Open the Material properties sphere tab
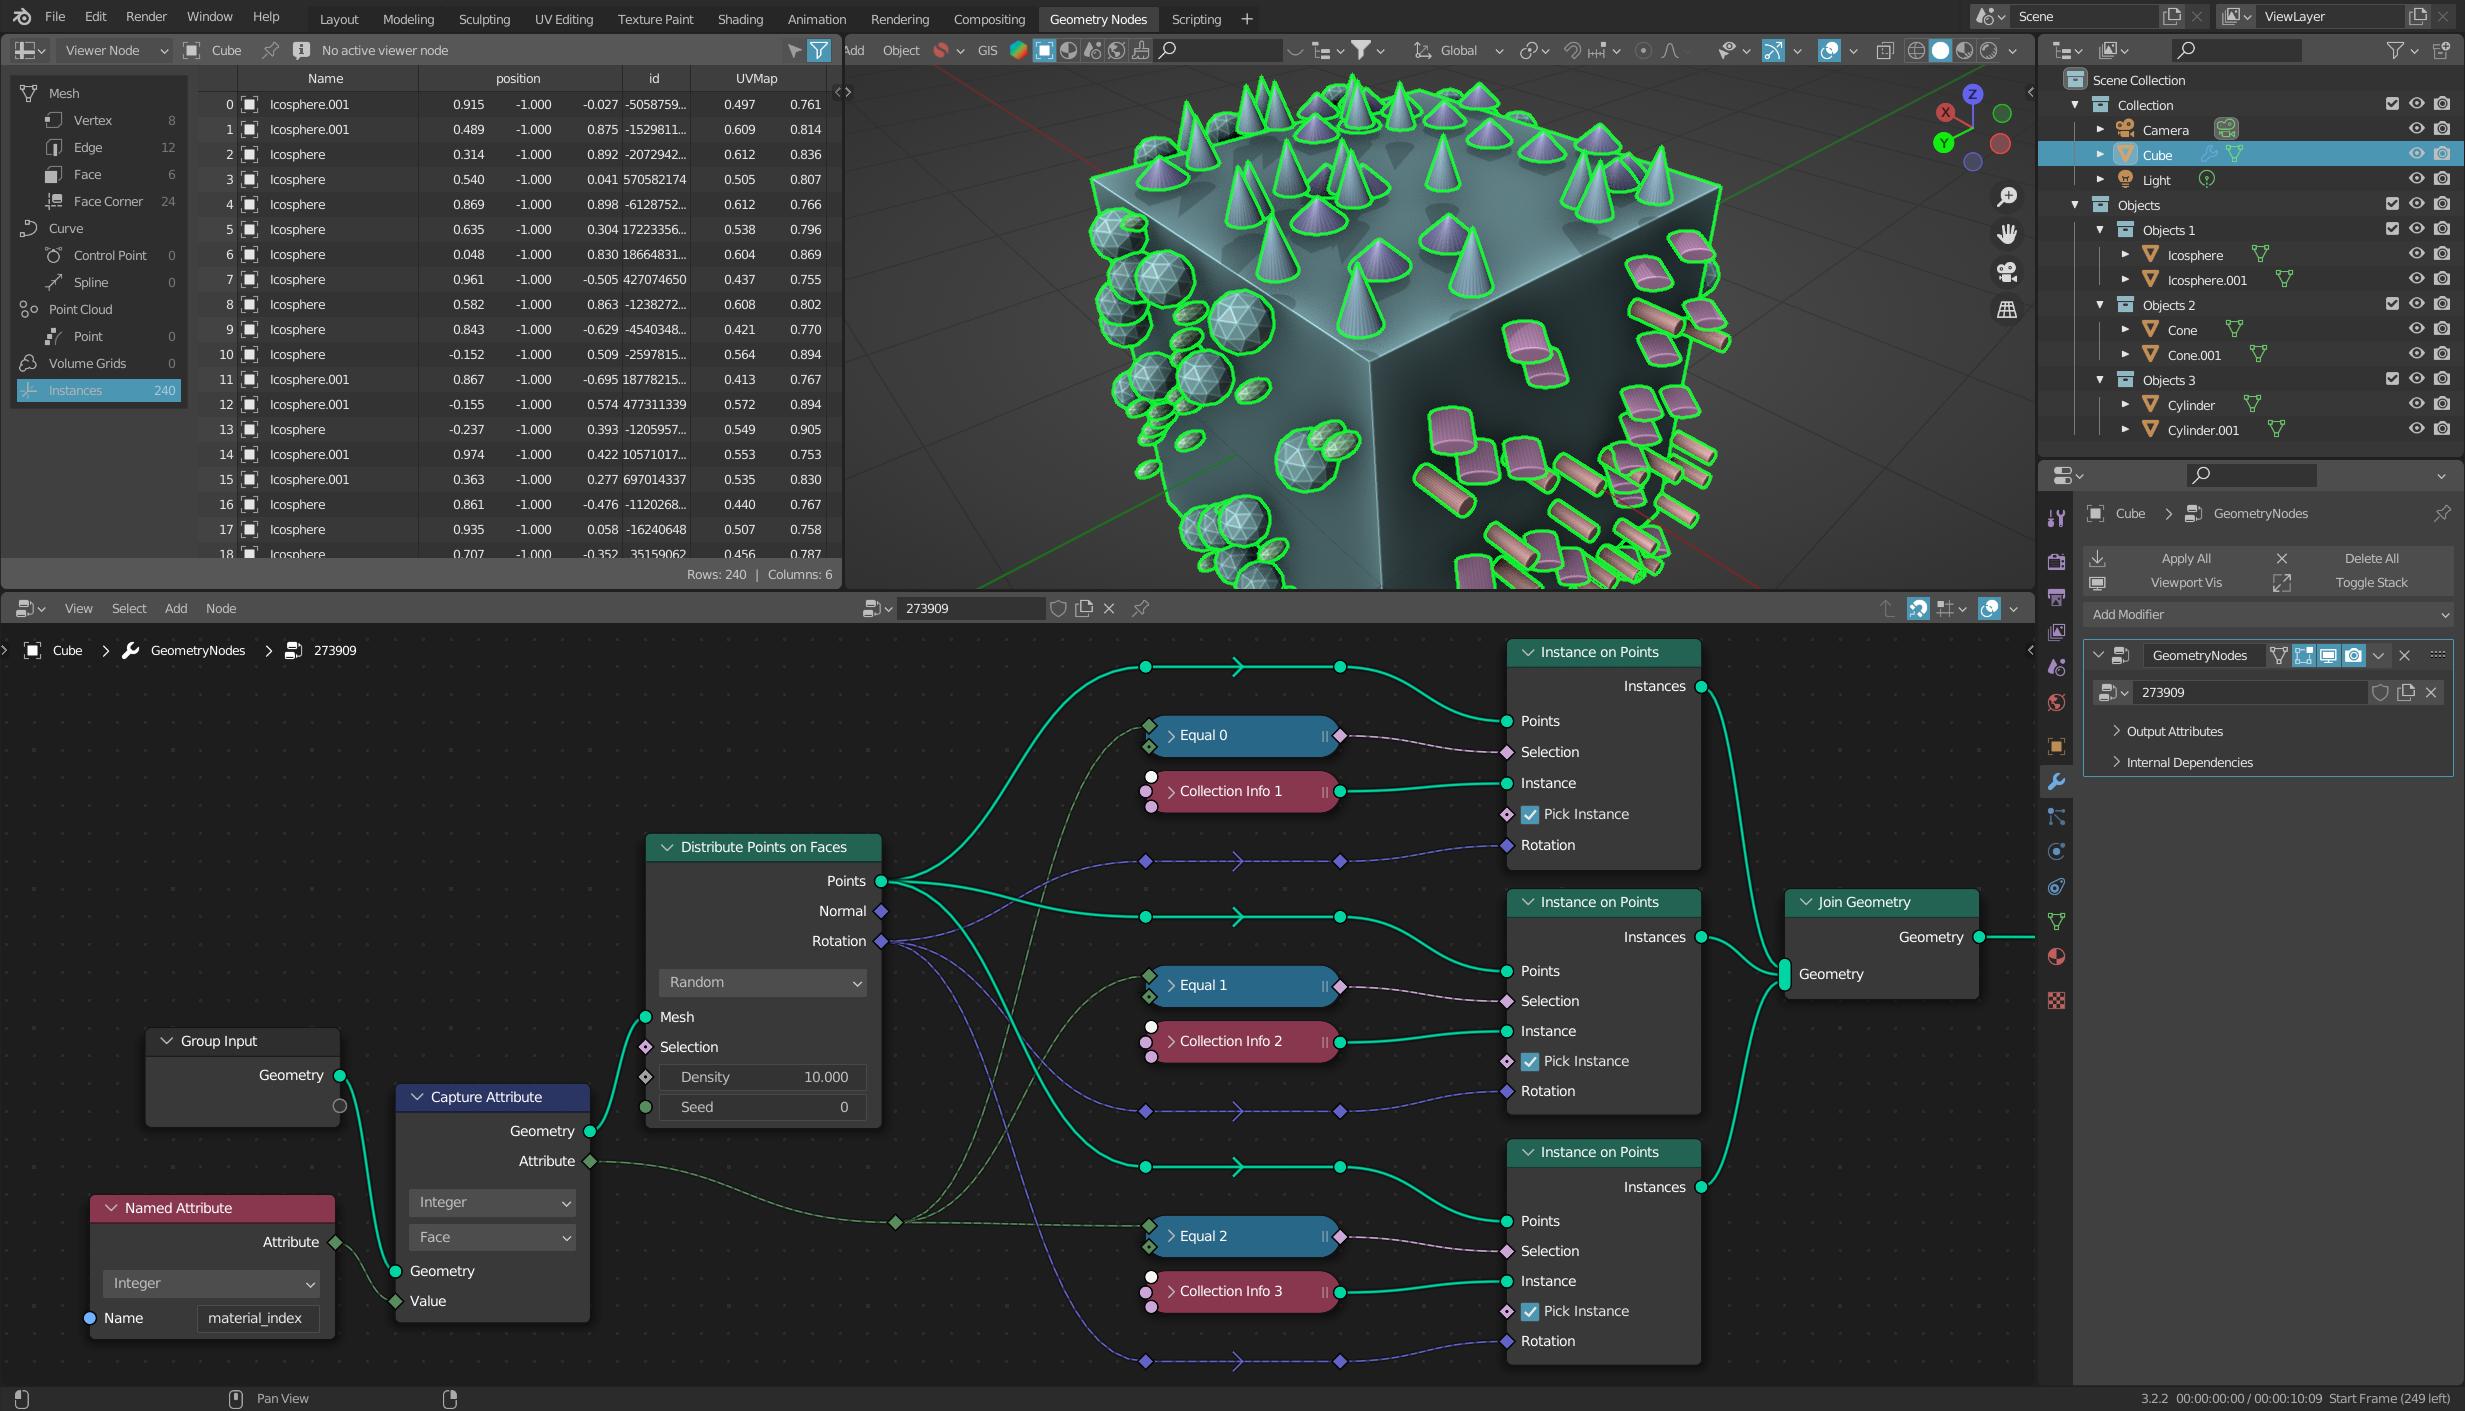Image resolution: width=2465 pixels, height=1411 pixels. click(2056, 956)
